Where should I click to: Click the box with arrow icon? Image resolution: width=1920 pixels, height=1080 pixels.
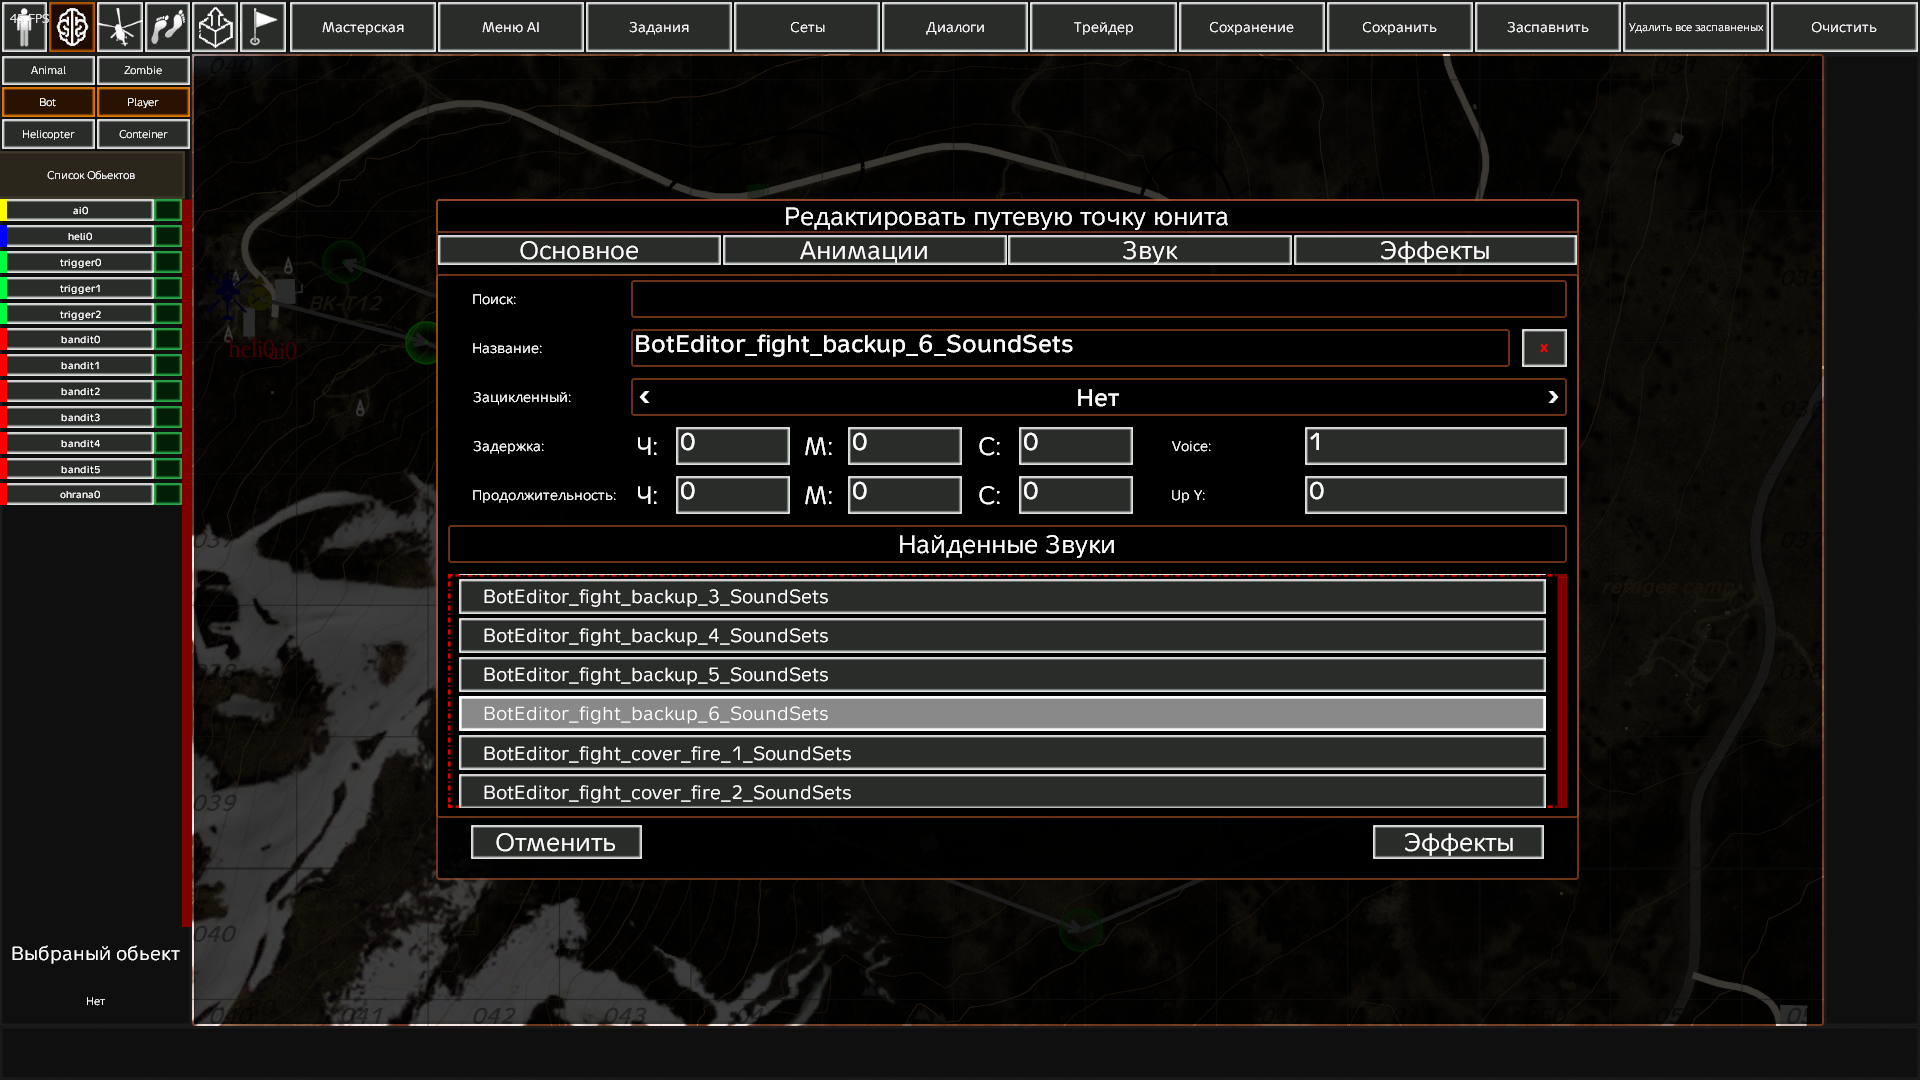[x=215, y=27]
